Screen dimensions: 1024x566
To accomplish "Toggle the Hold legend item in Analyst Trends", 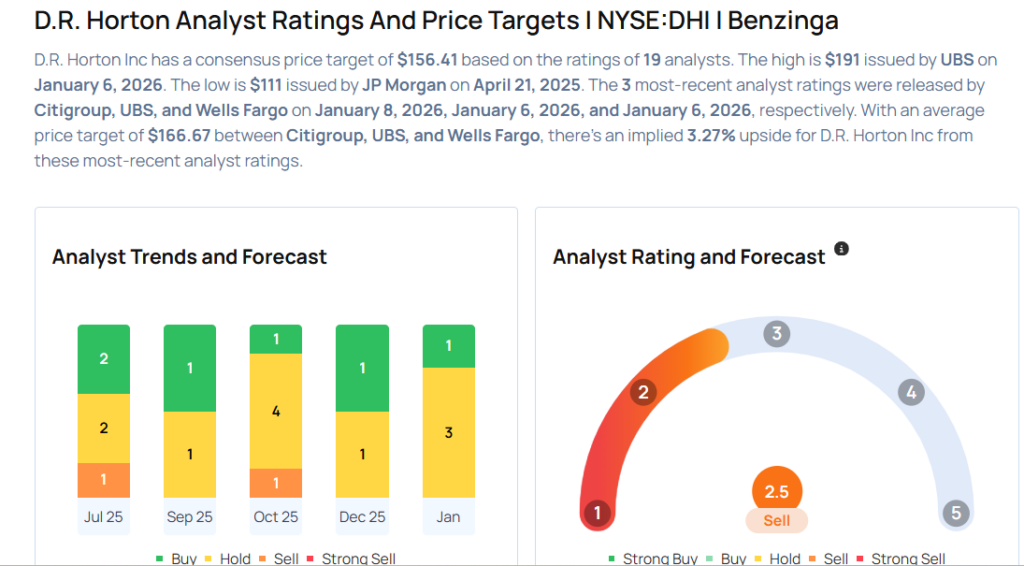I will 228,558.
